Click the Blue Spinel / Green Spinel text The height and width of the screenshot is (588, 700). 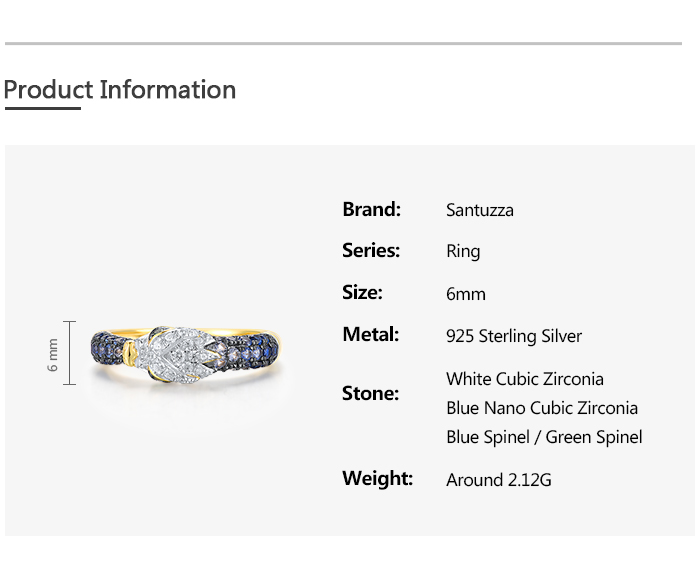[544, 437]
